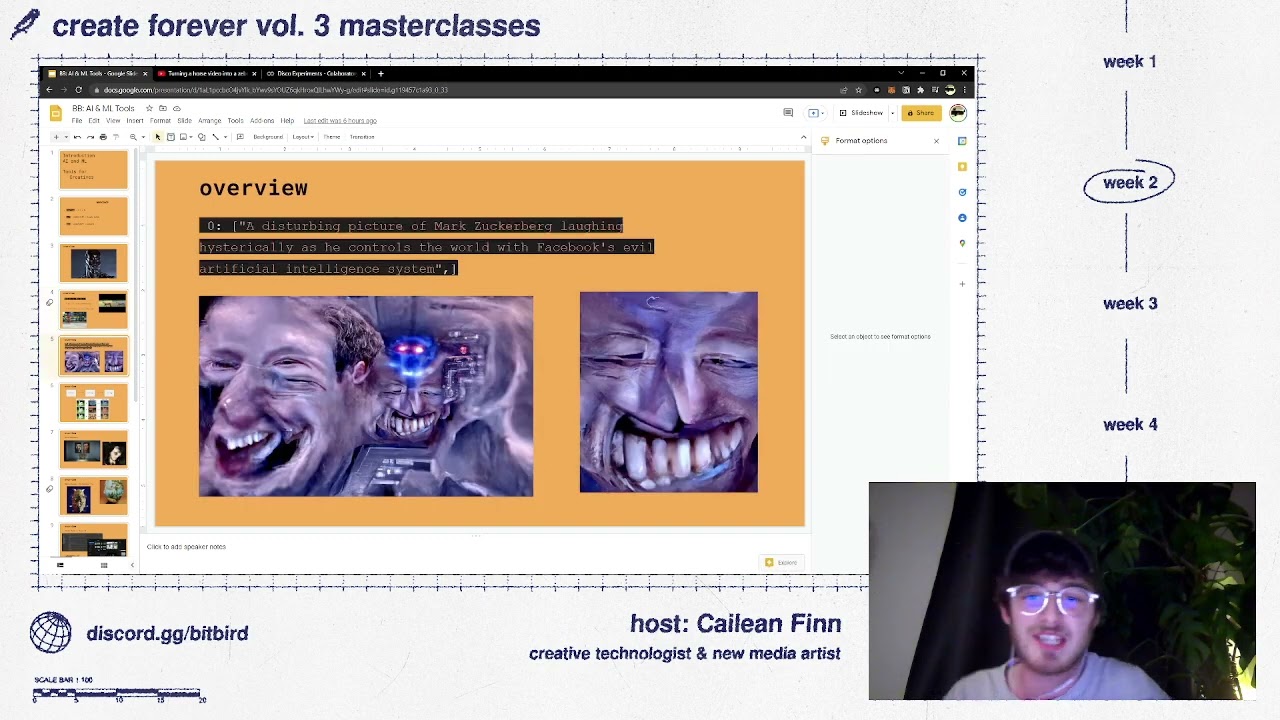Open the Layout dropdown
This screenshot has height=720, width=1280.
click(x=303, y=137)
